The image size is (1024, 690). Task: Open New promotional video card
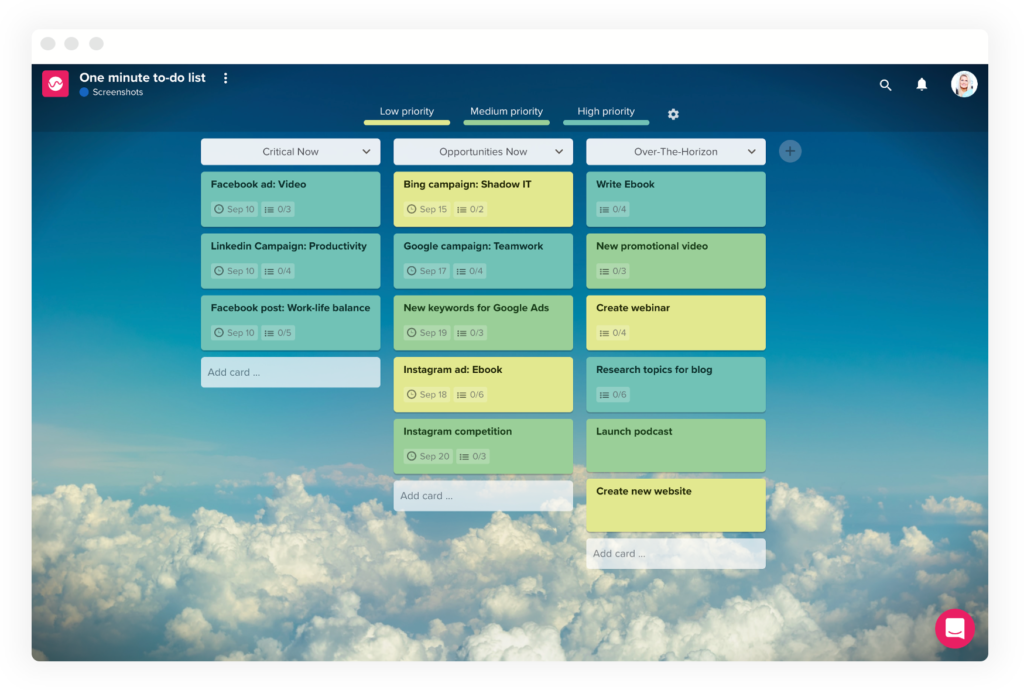pos(676,260)
